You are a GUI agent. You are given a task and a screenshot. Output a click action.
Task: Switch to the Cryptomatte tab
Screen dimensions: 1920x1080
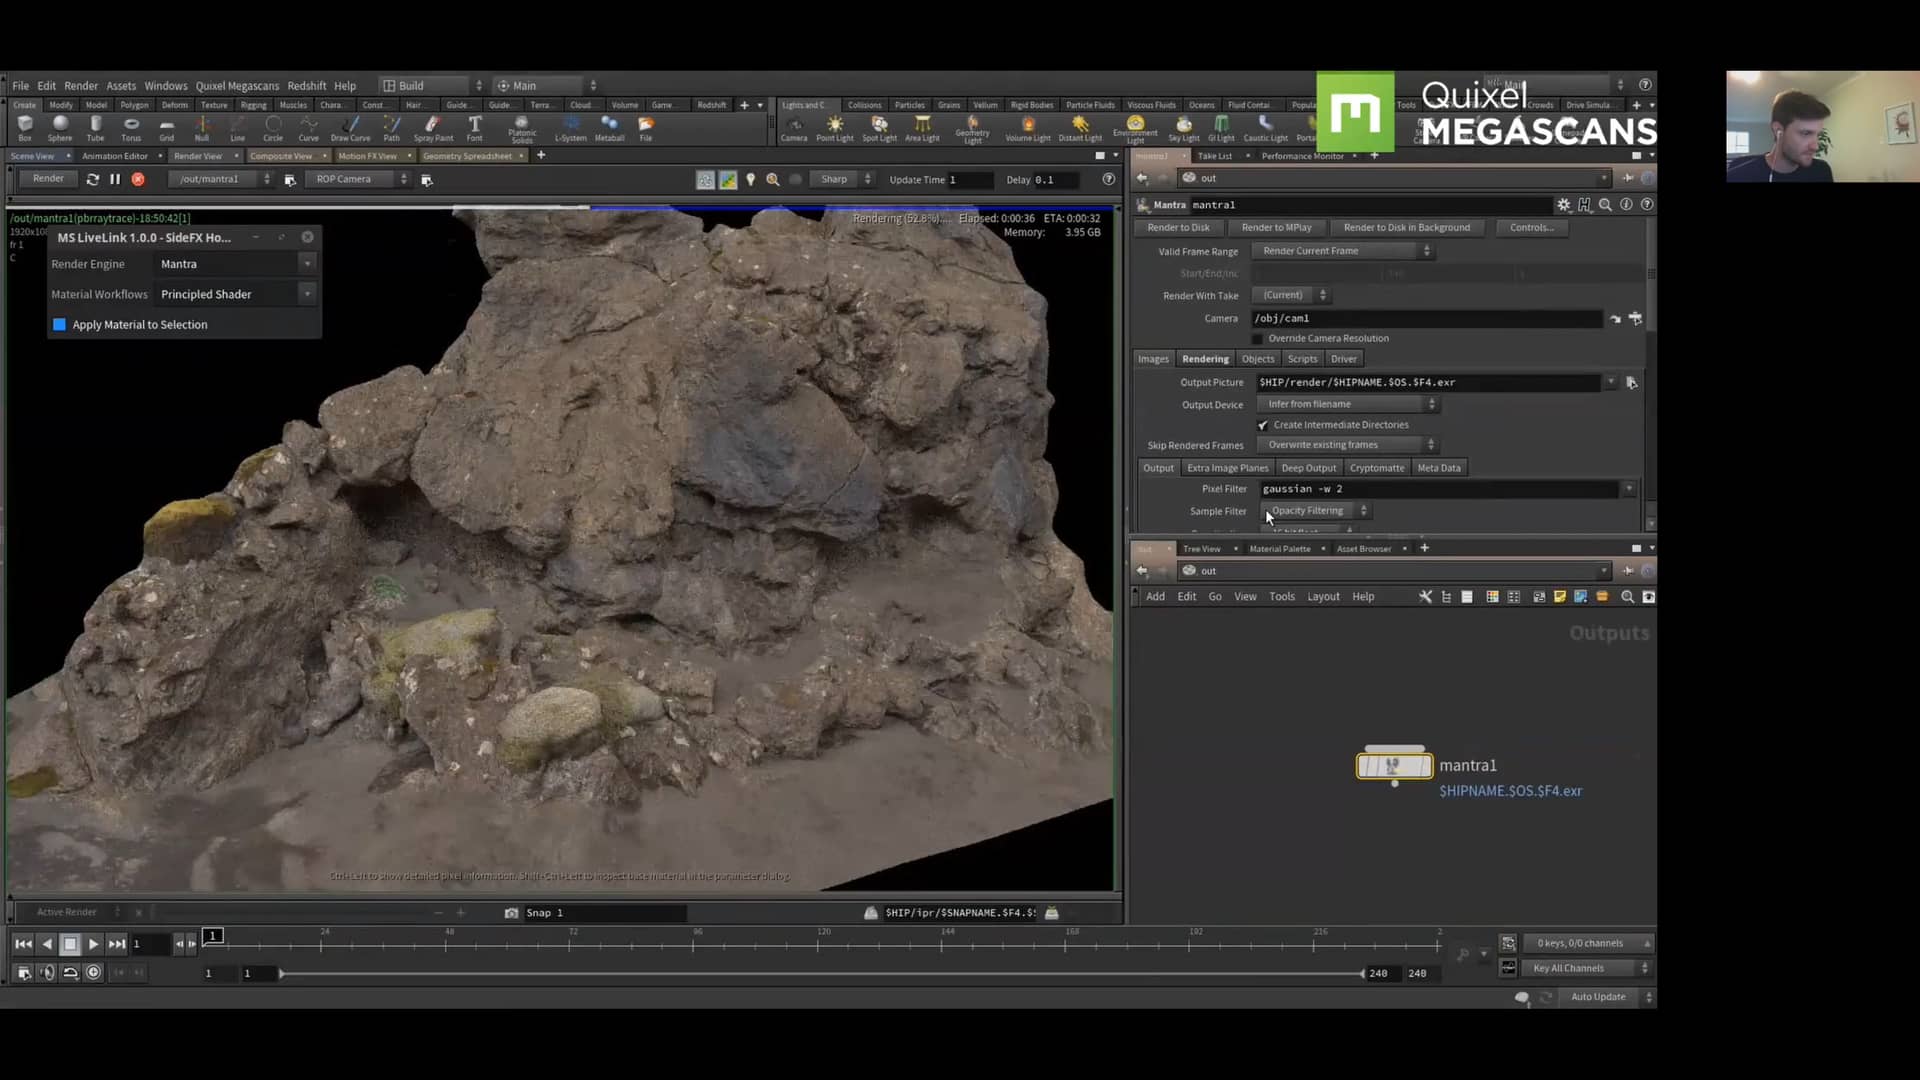[x=1377, y=467]
